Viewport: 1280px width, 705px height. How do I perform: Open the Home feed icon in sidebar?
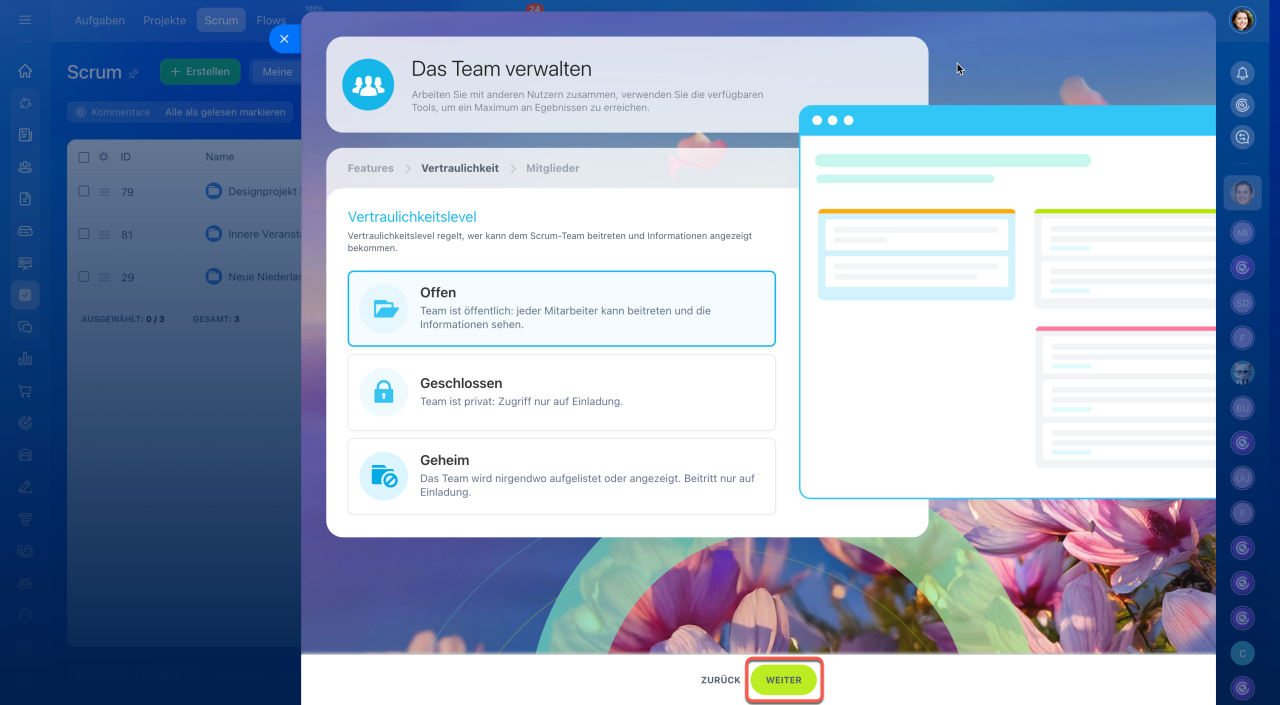tap(25, 71)
